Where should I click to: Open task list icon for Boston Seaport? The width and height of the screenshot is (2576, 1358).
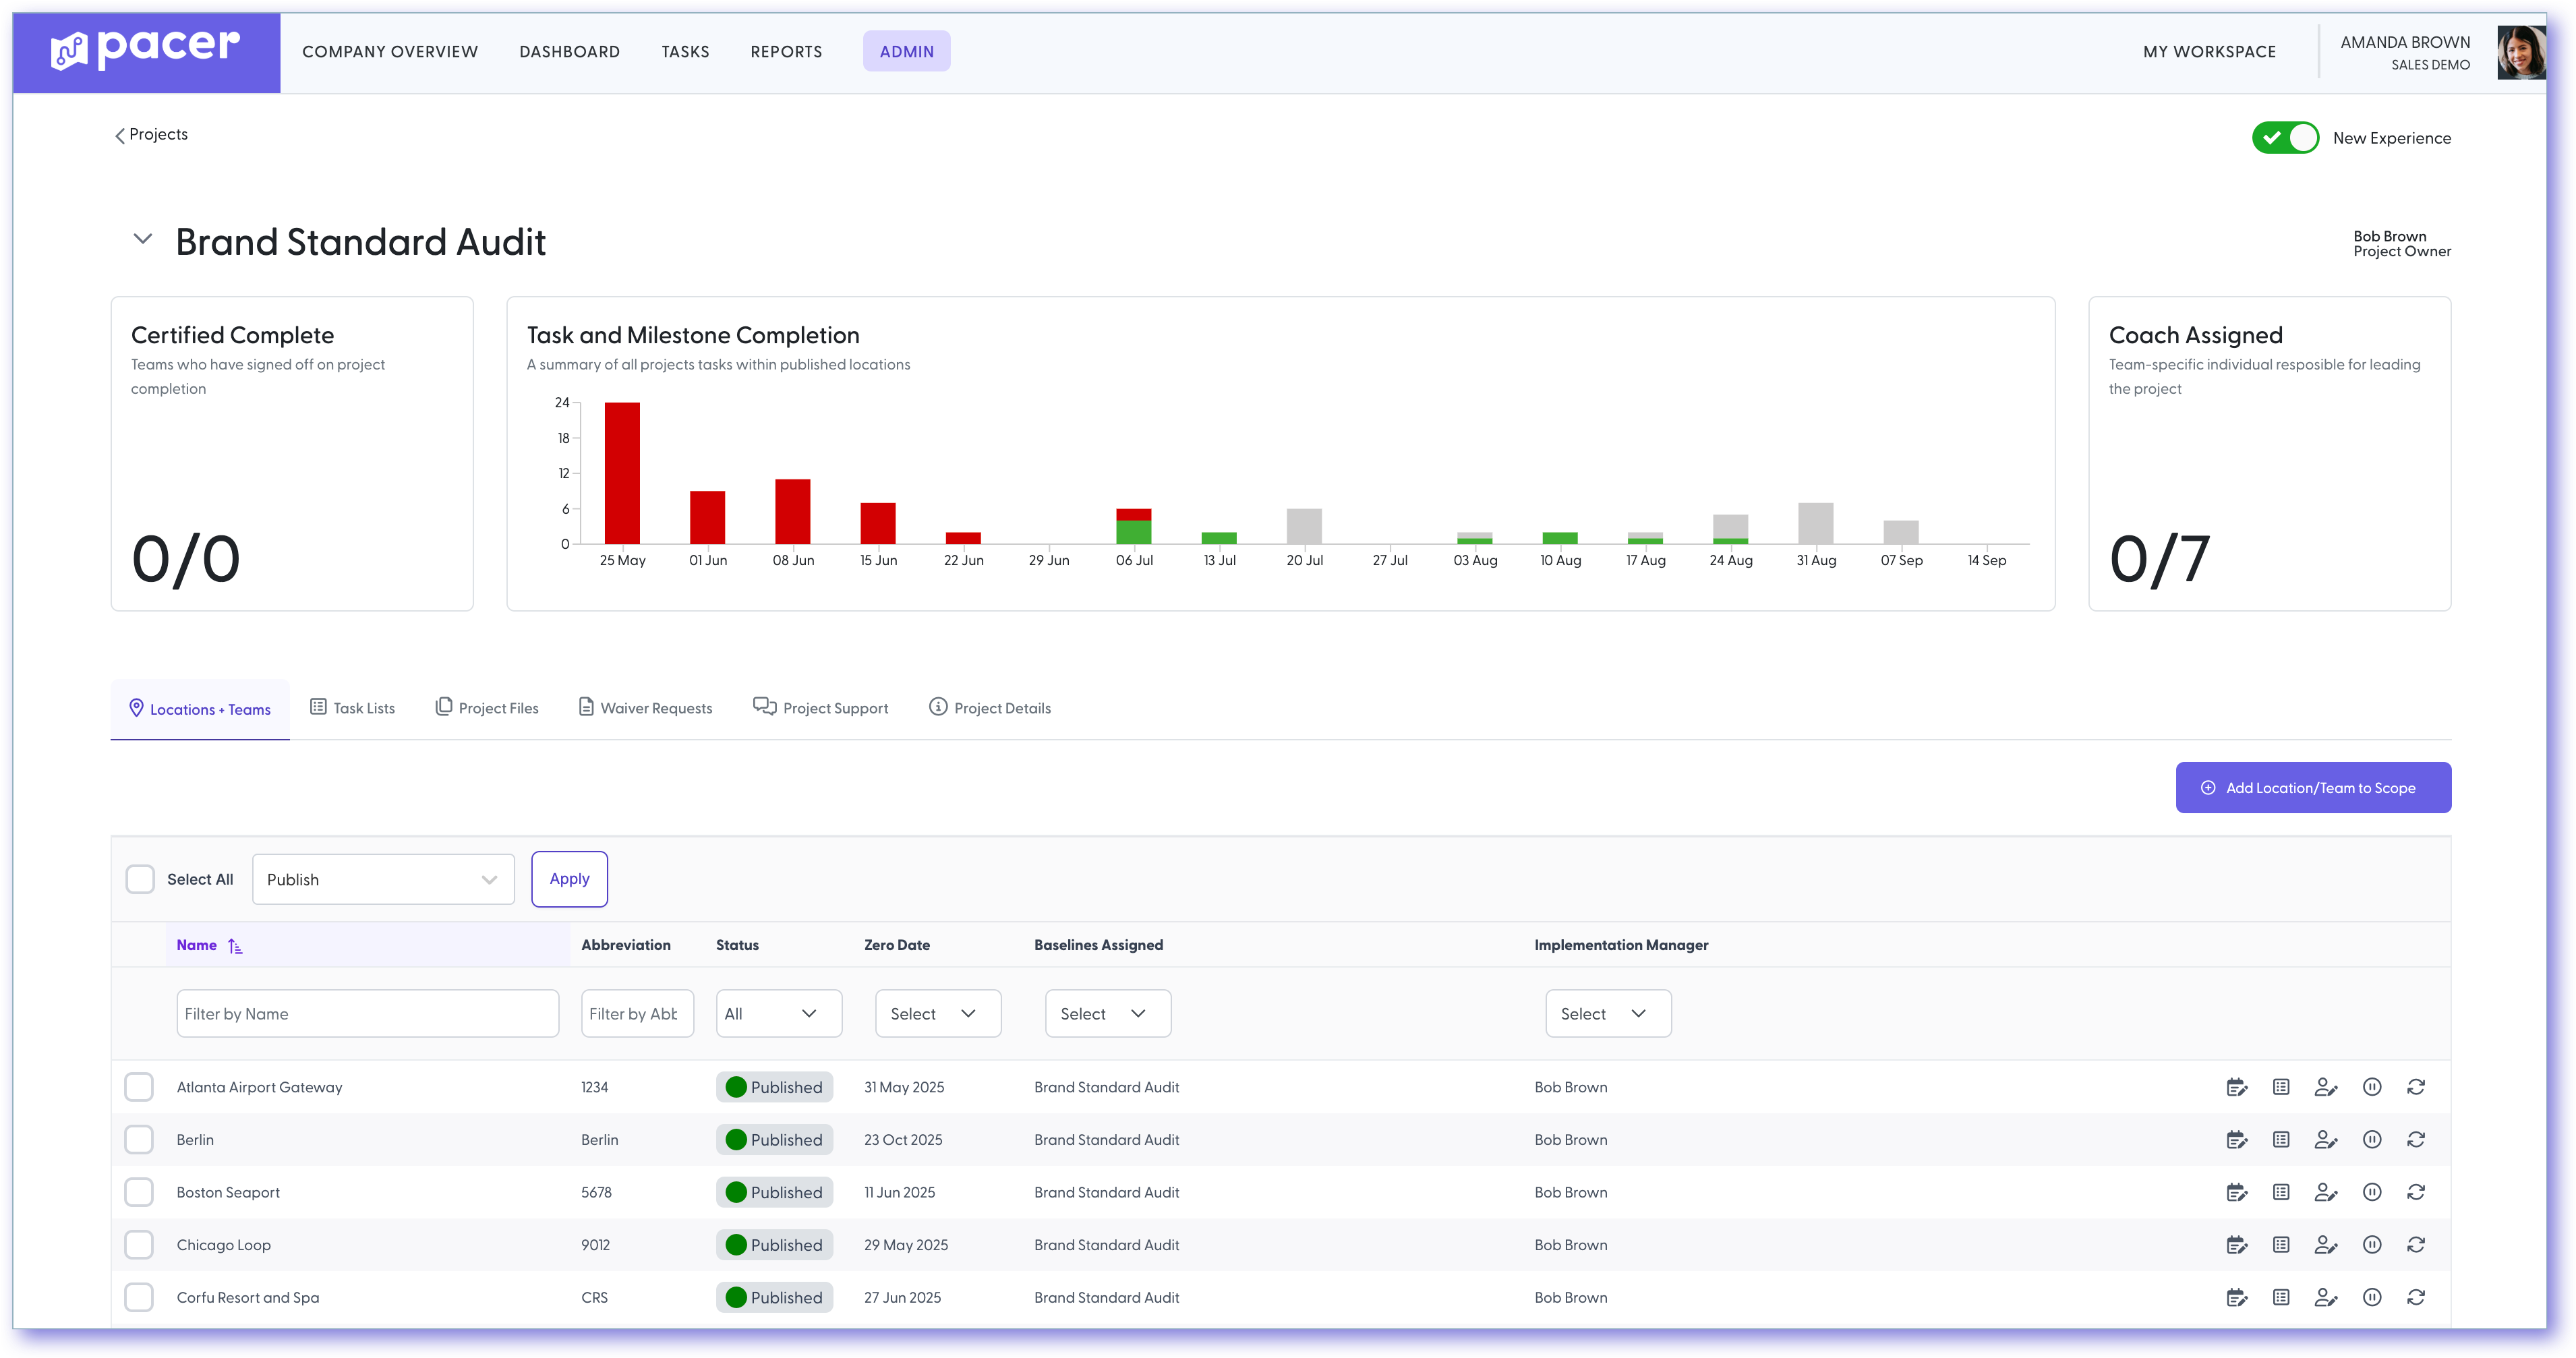click(x=2281, y=1192)
